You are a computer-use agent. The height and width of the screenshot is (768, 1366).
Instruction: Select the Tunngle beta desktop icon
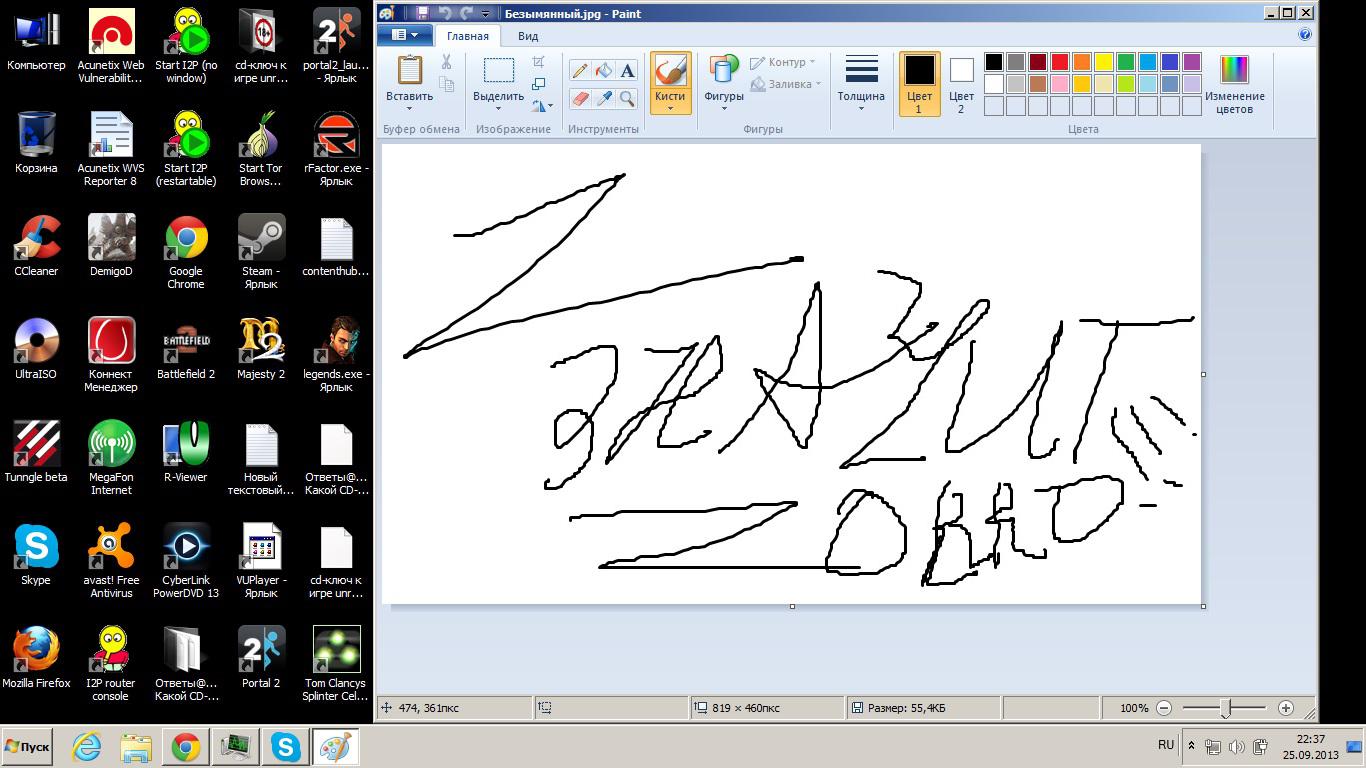(x=36, y=452)
